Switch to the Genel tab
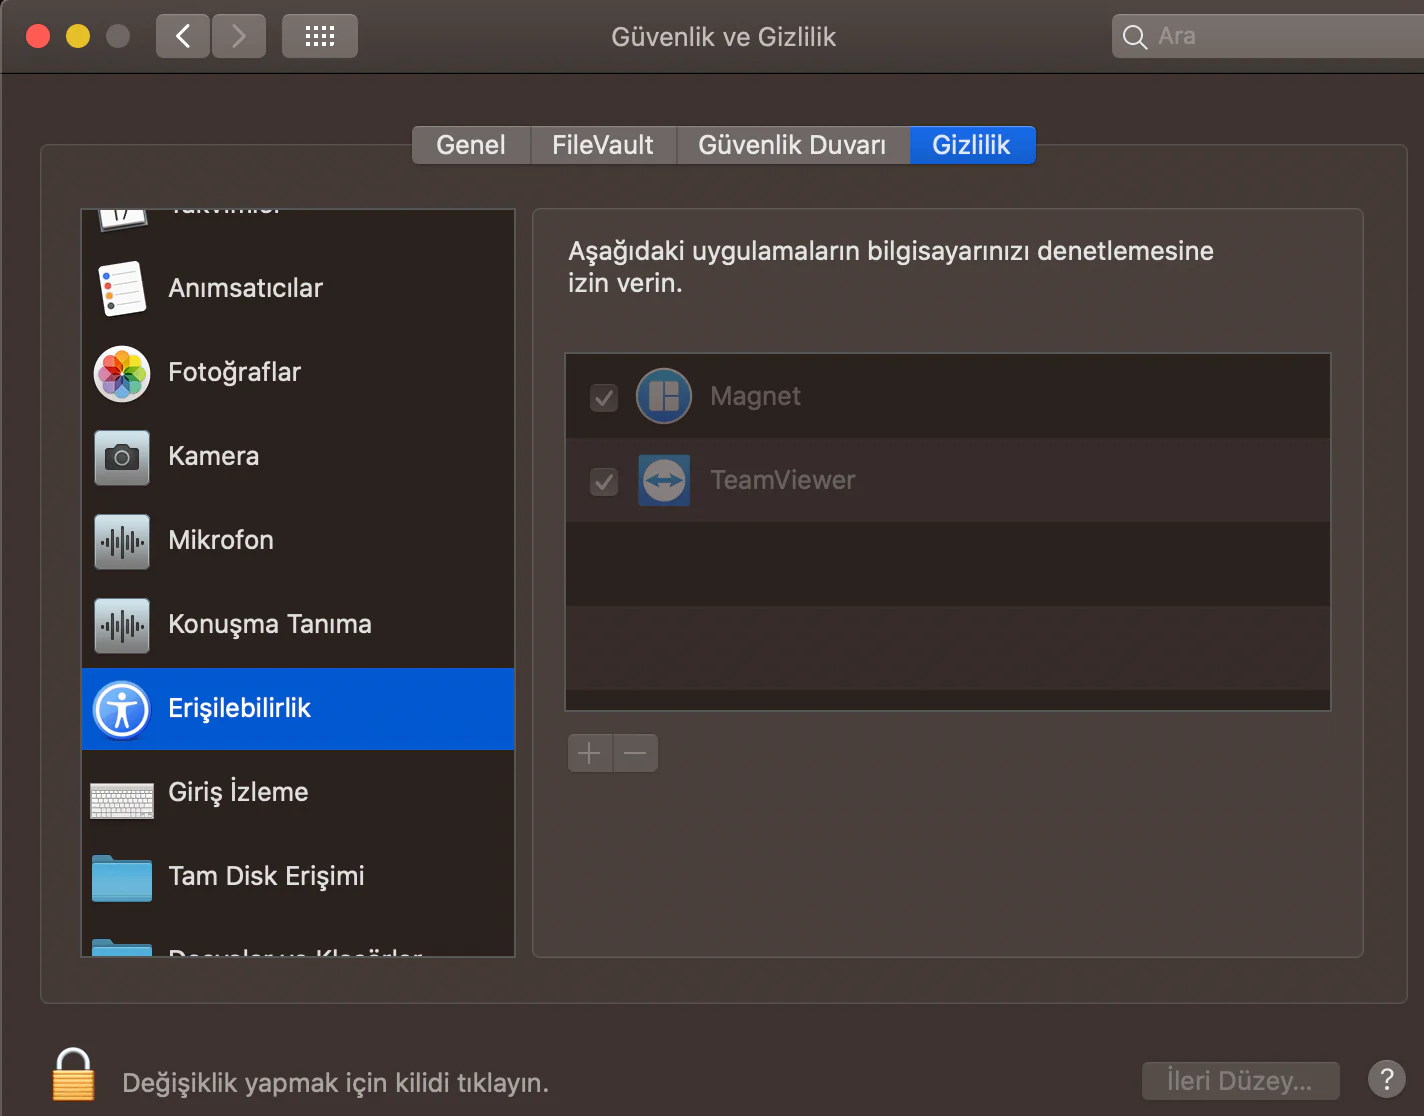 [x=470, y=145]
